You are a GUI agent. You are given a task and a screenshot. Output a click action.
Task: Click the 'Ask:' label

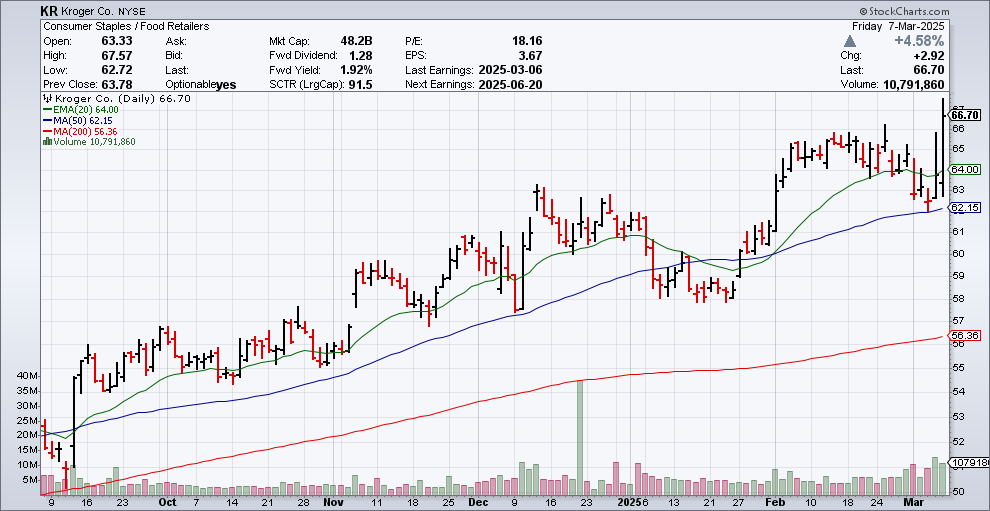(175, 41)
